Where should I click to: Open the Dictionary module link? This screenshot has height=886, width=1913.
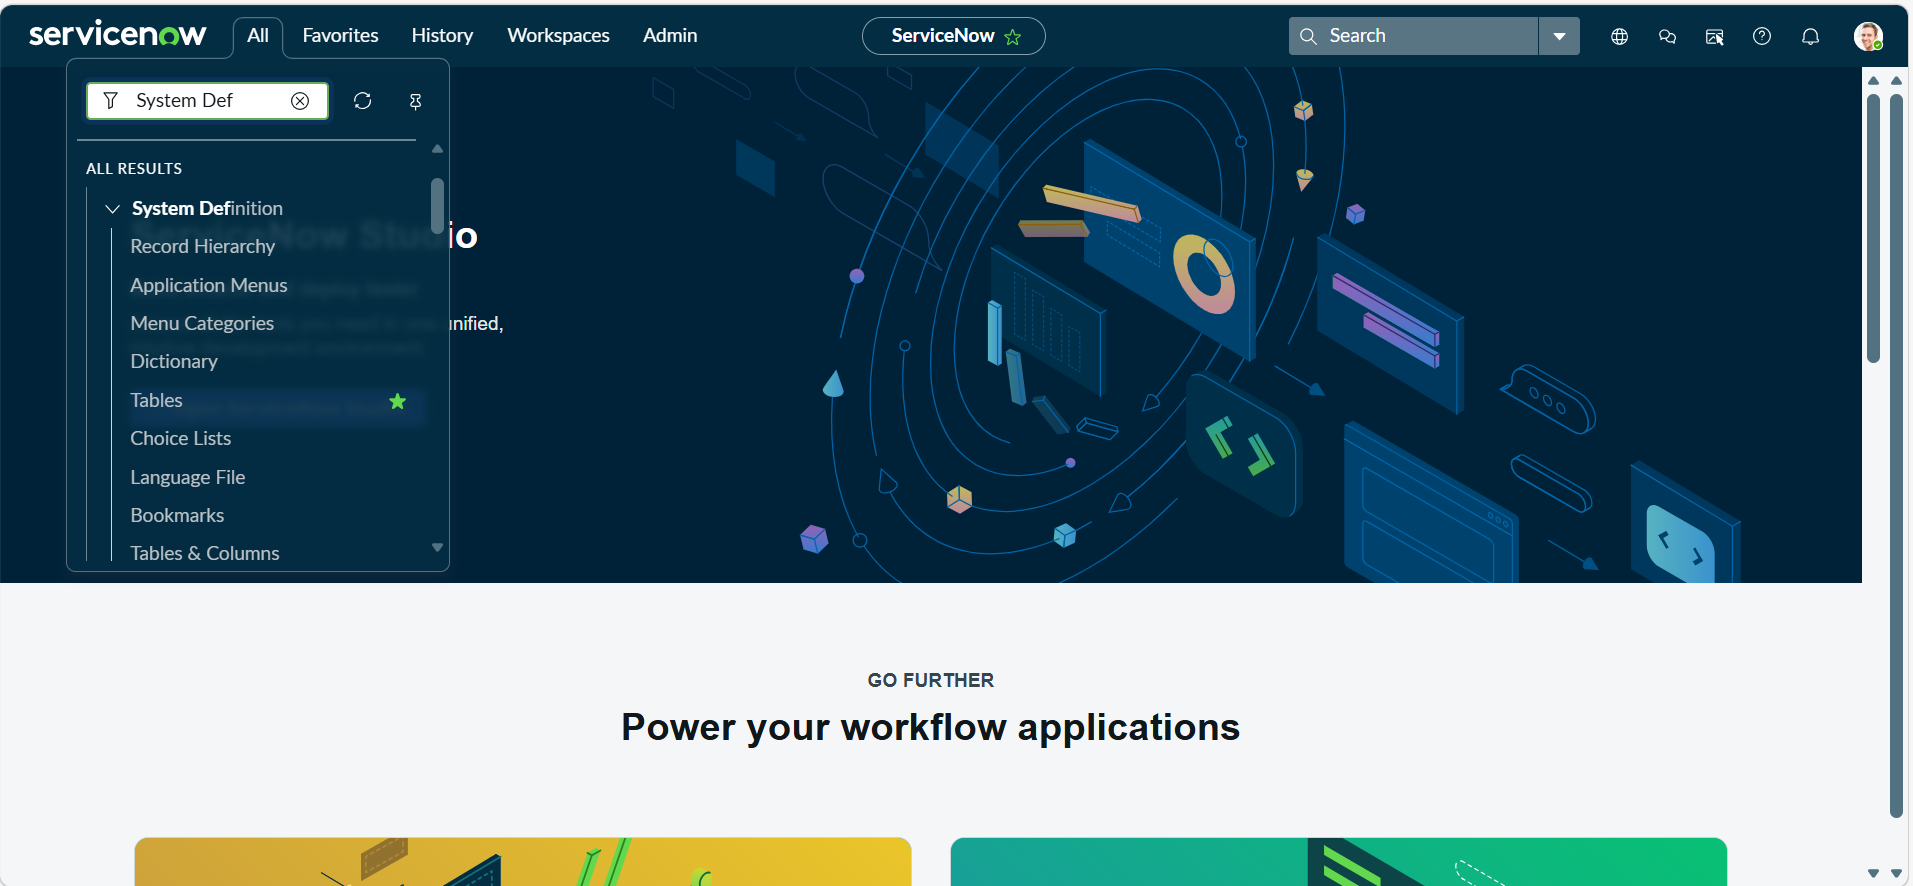(174, 362)
